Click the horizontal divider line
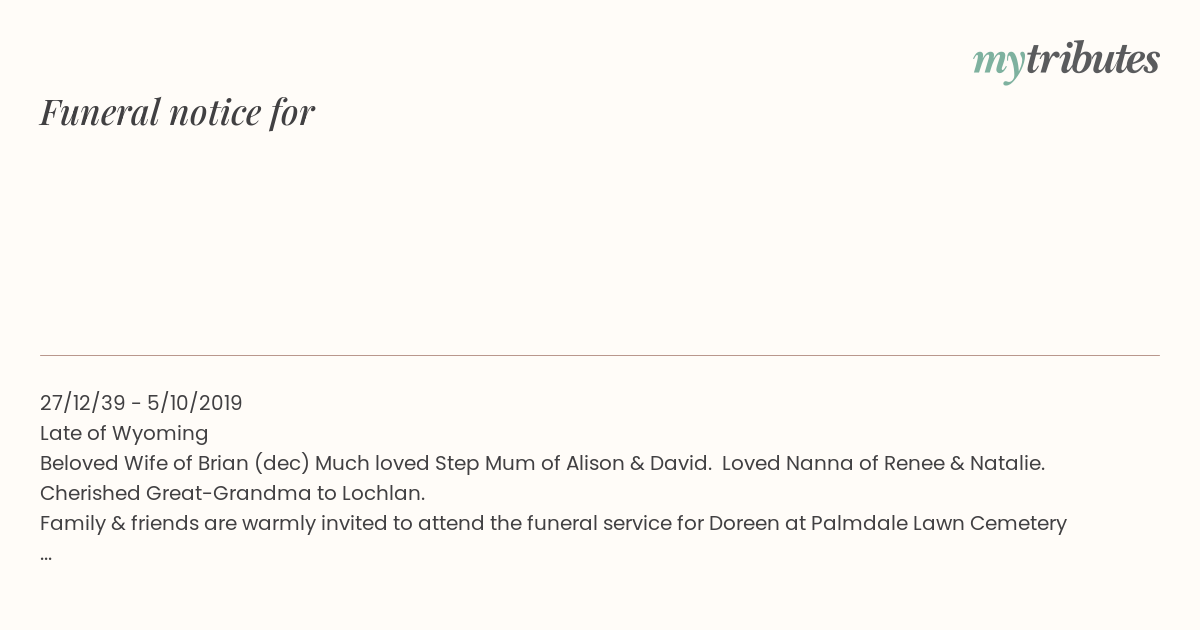 click(600, 355)
